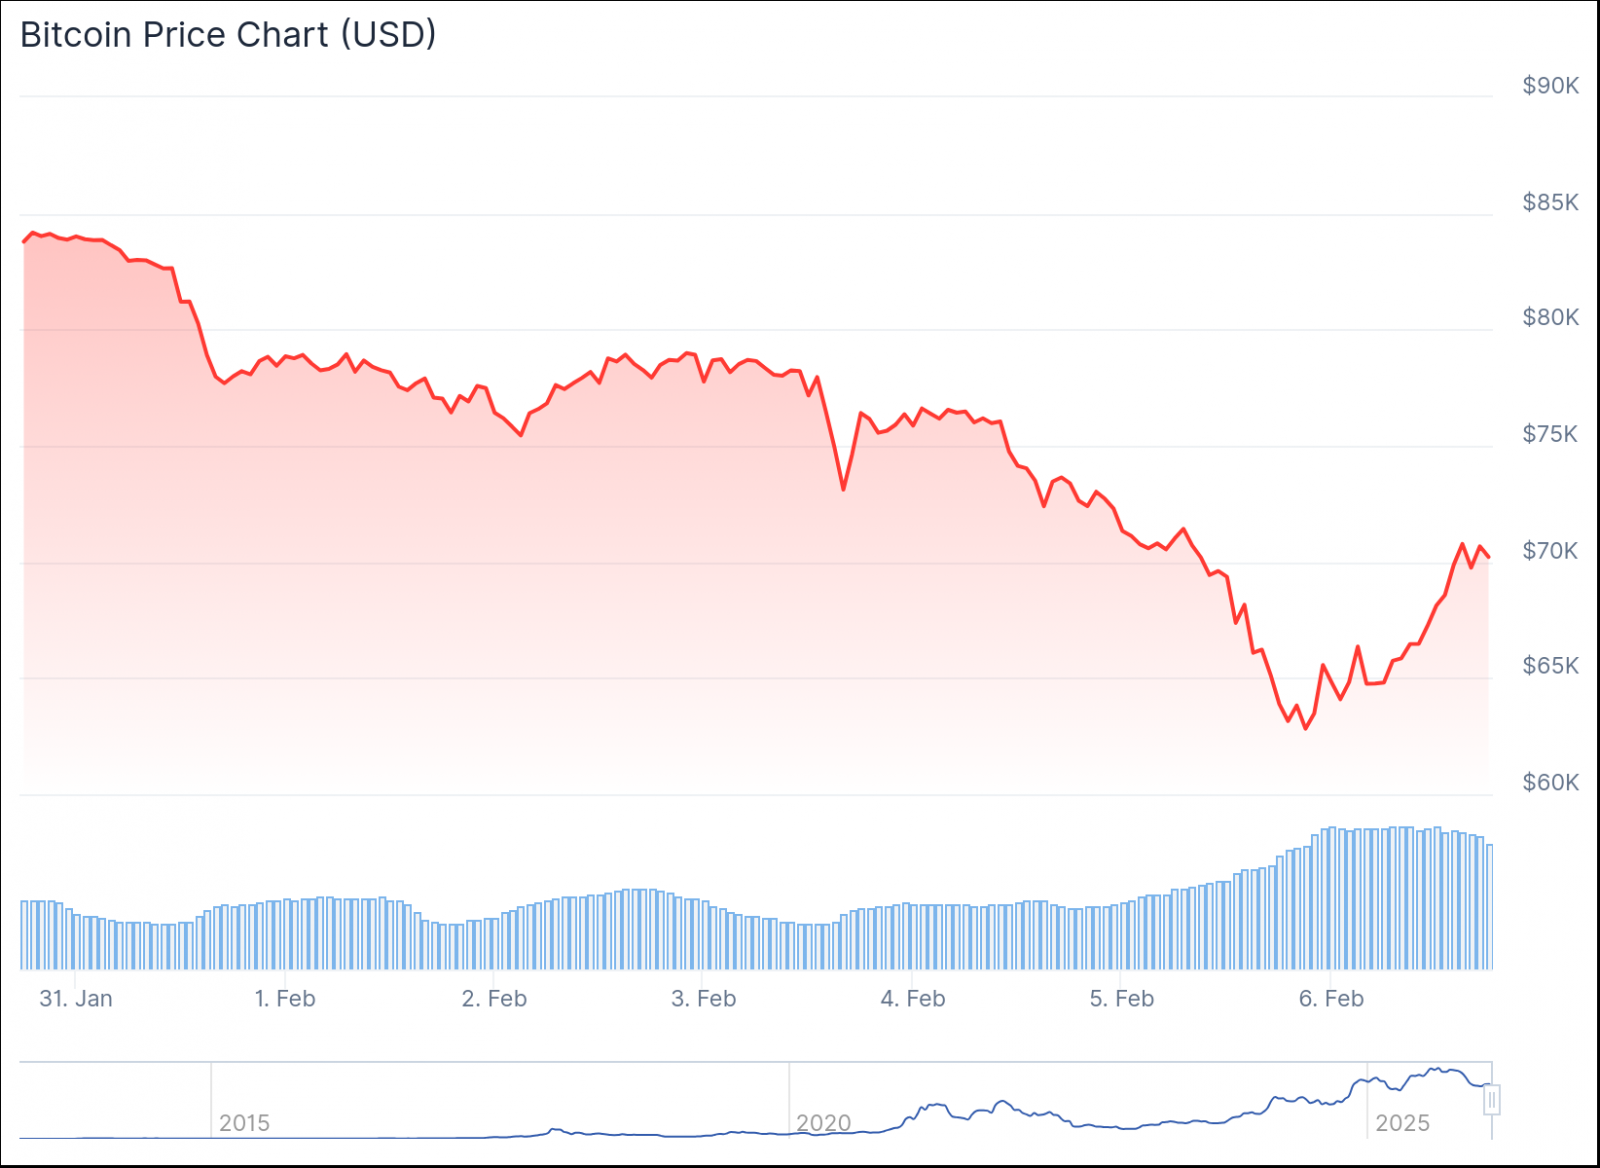Click the 2020 label in navigator
Viewport: 1600px width, 1168px height.
tap(823, 1123)
